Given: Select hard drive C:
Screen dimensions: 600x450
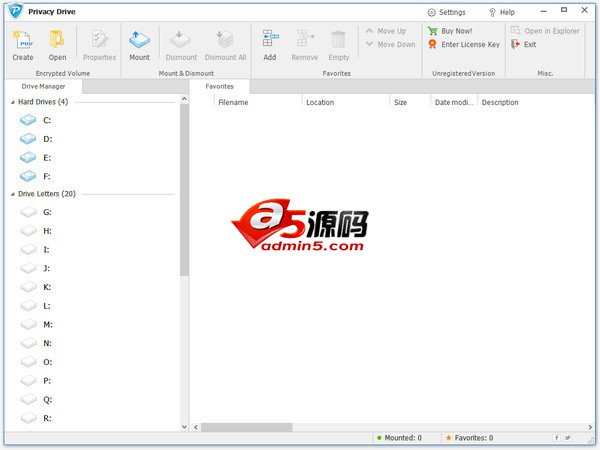Looking at the screenshot, I should point(35,120).
